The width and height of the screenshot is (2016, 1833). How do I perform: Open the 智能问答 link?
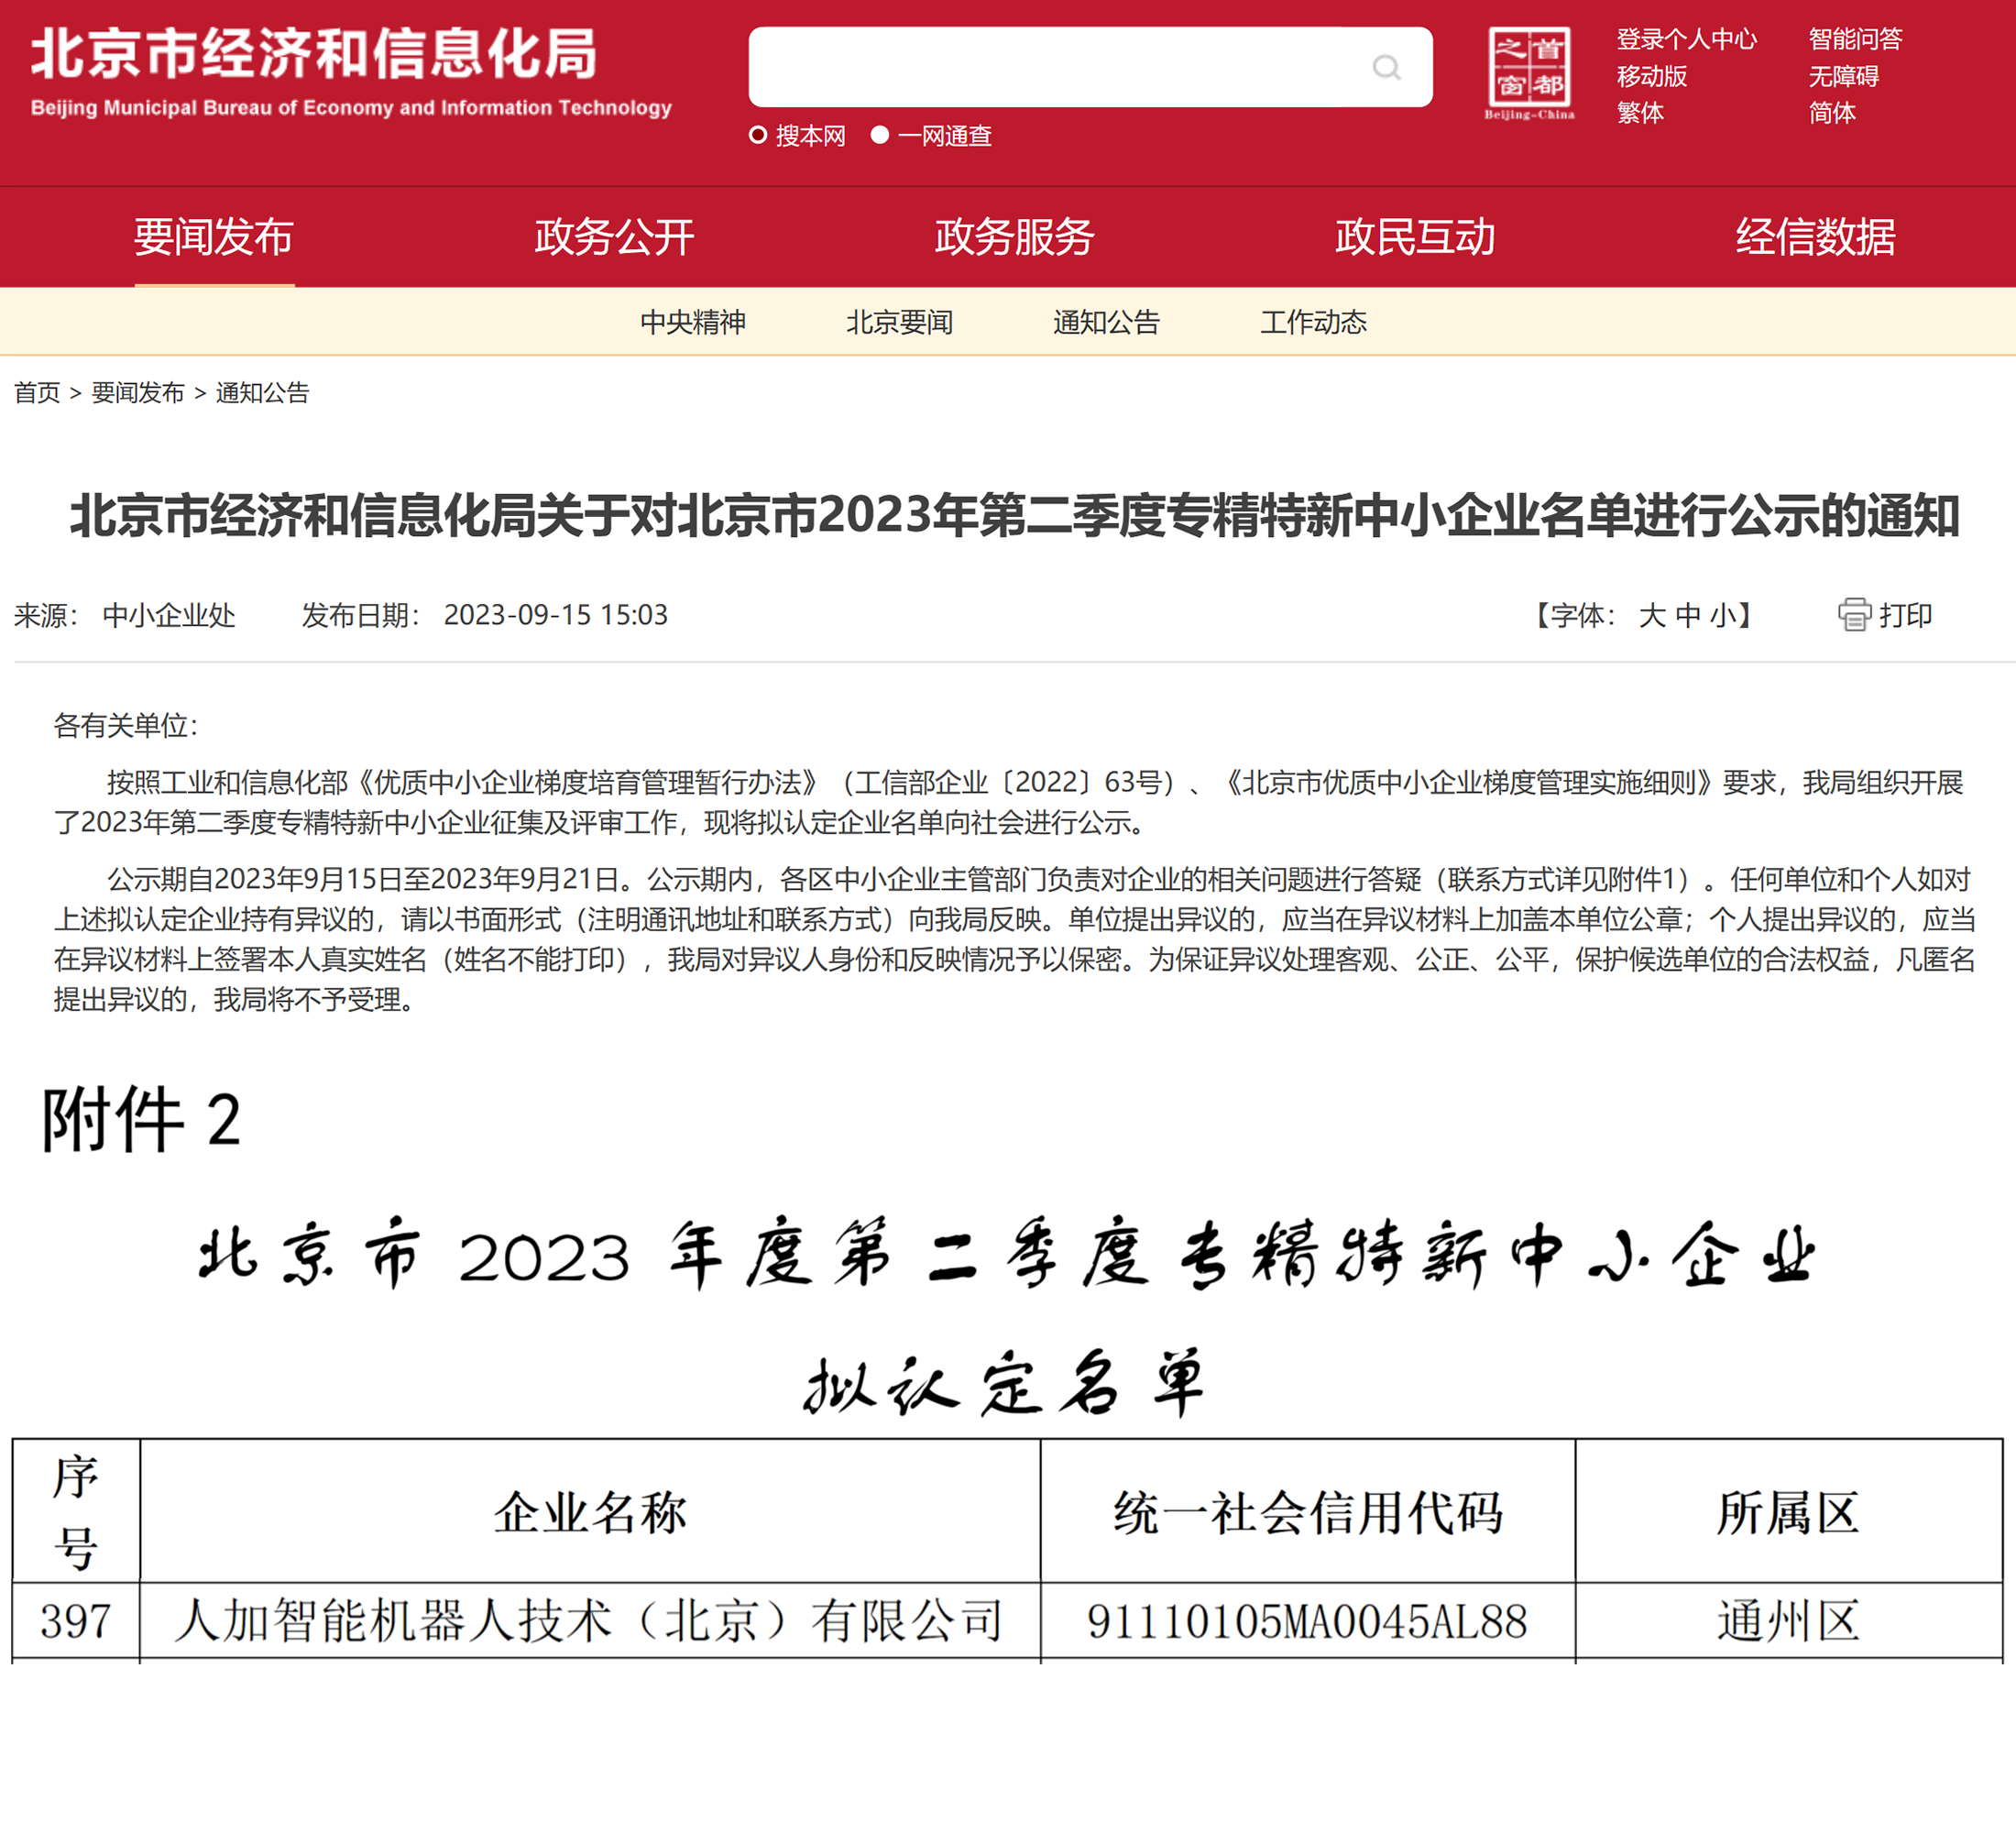[1855, 39]
